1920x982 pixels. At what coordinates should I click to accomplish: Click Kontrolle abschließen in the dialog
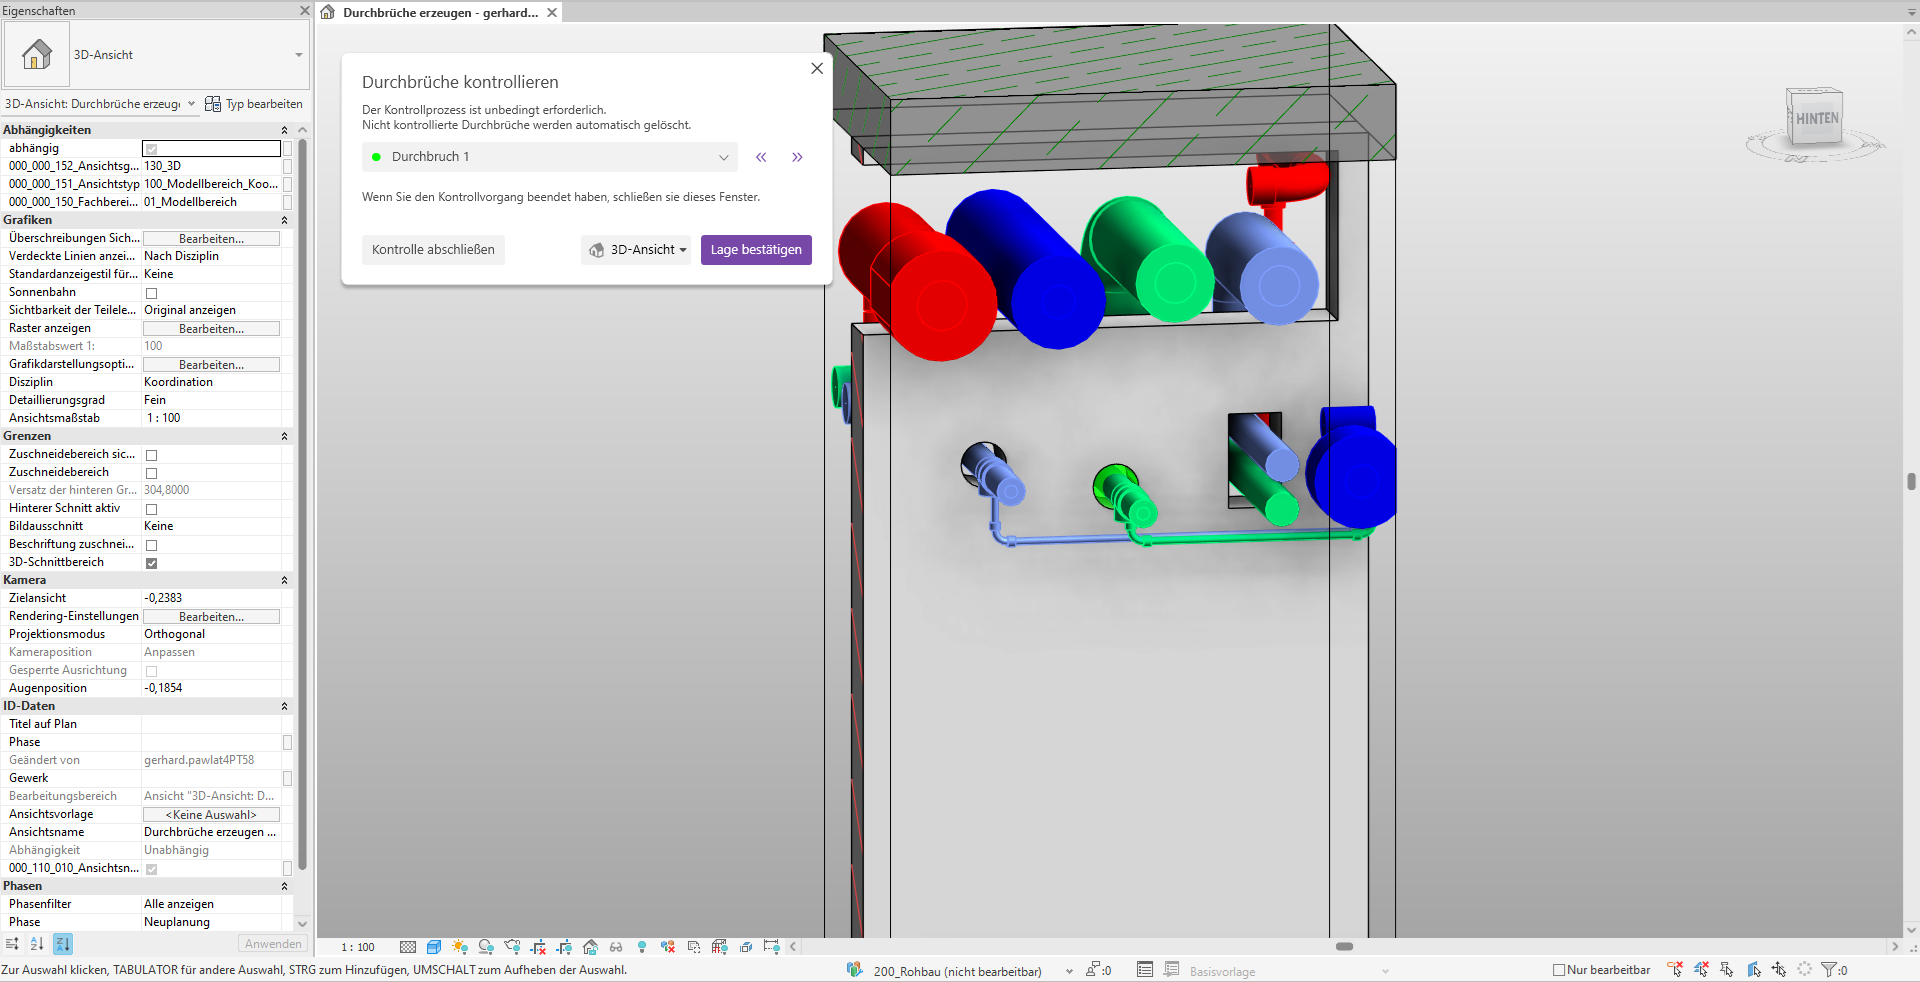tap(433, 250)
